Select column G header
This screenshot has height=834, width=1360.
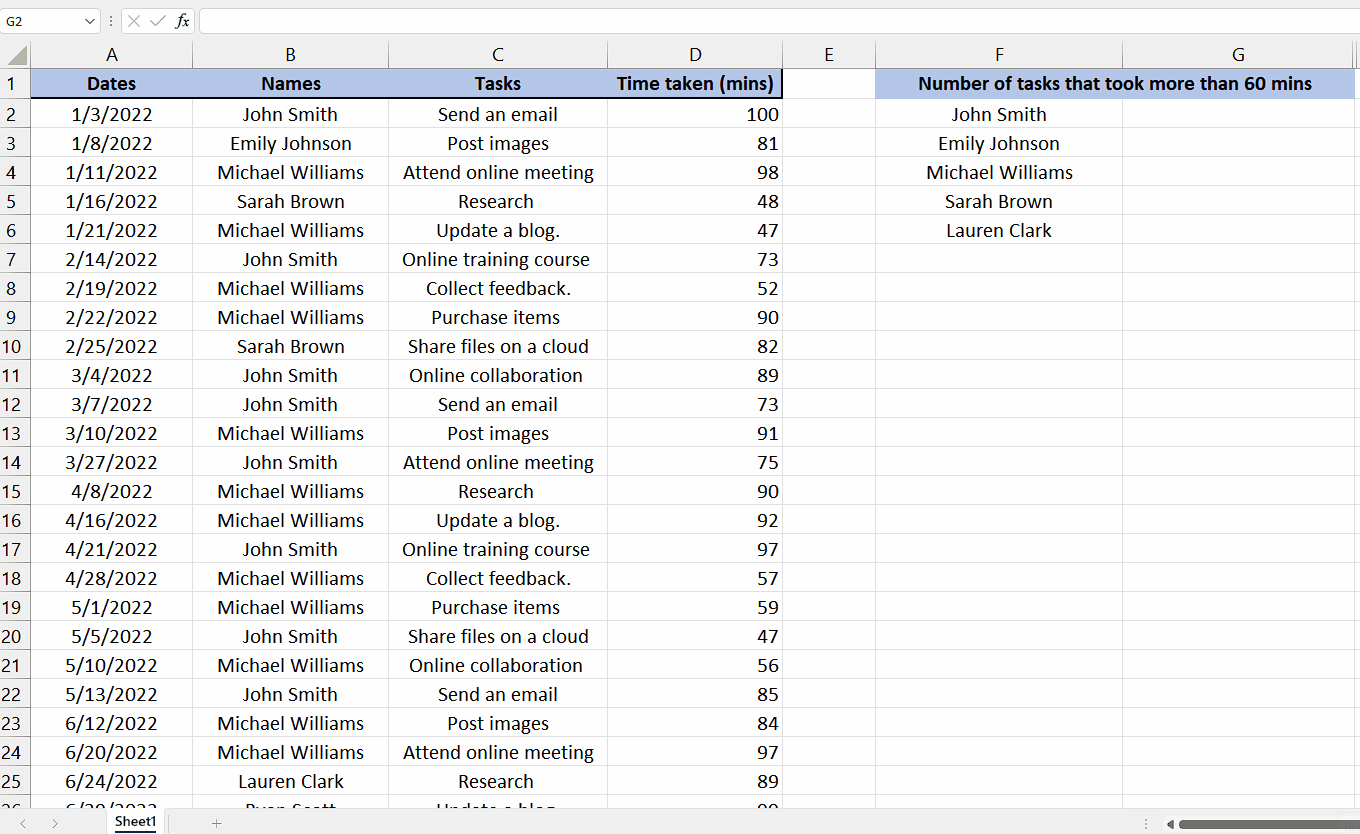click(x=1238, y=55)
